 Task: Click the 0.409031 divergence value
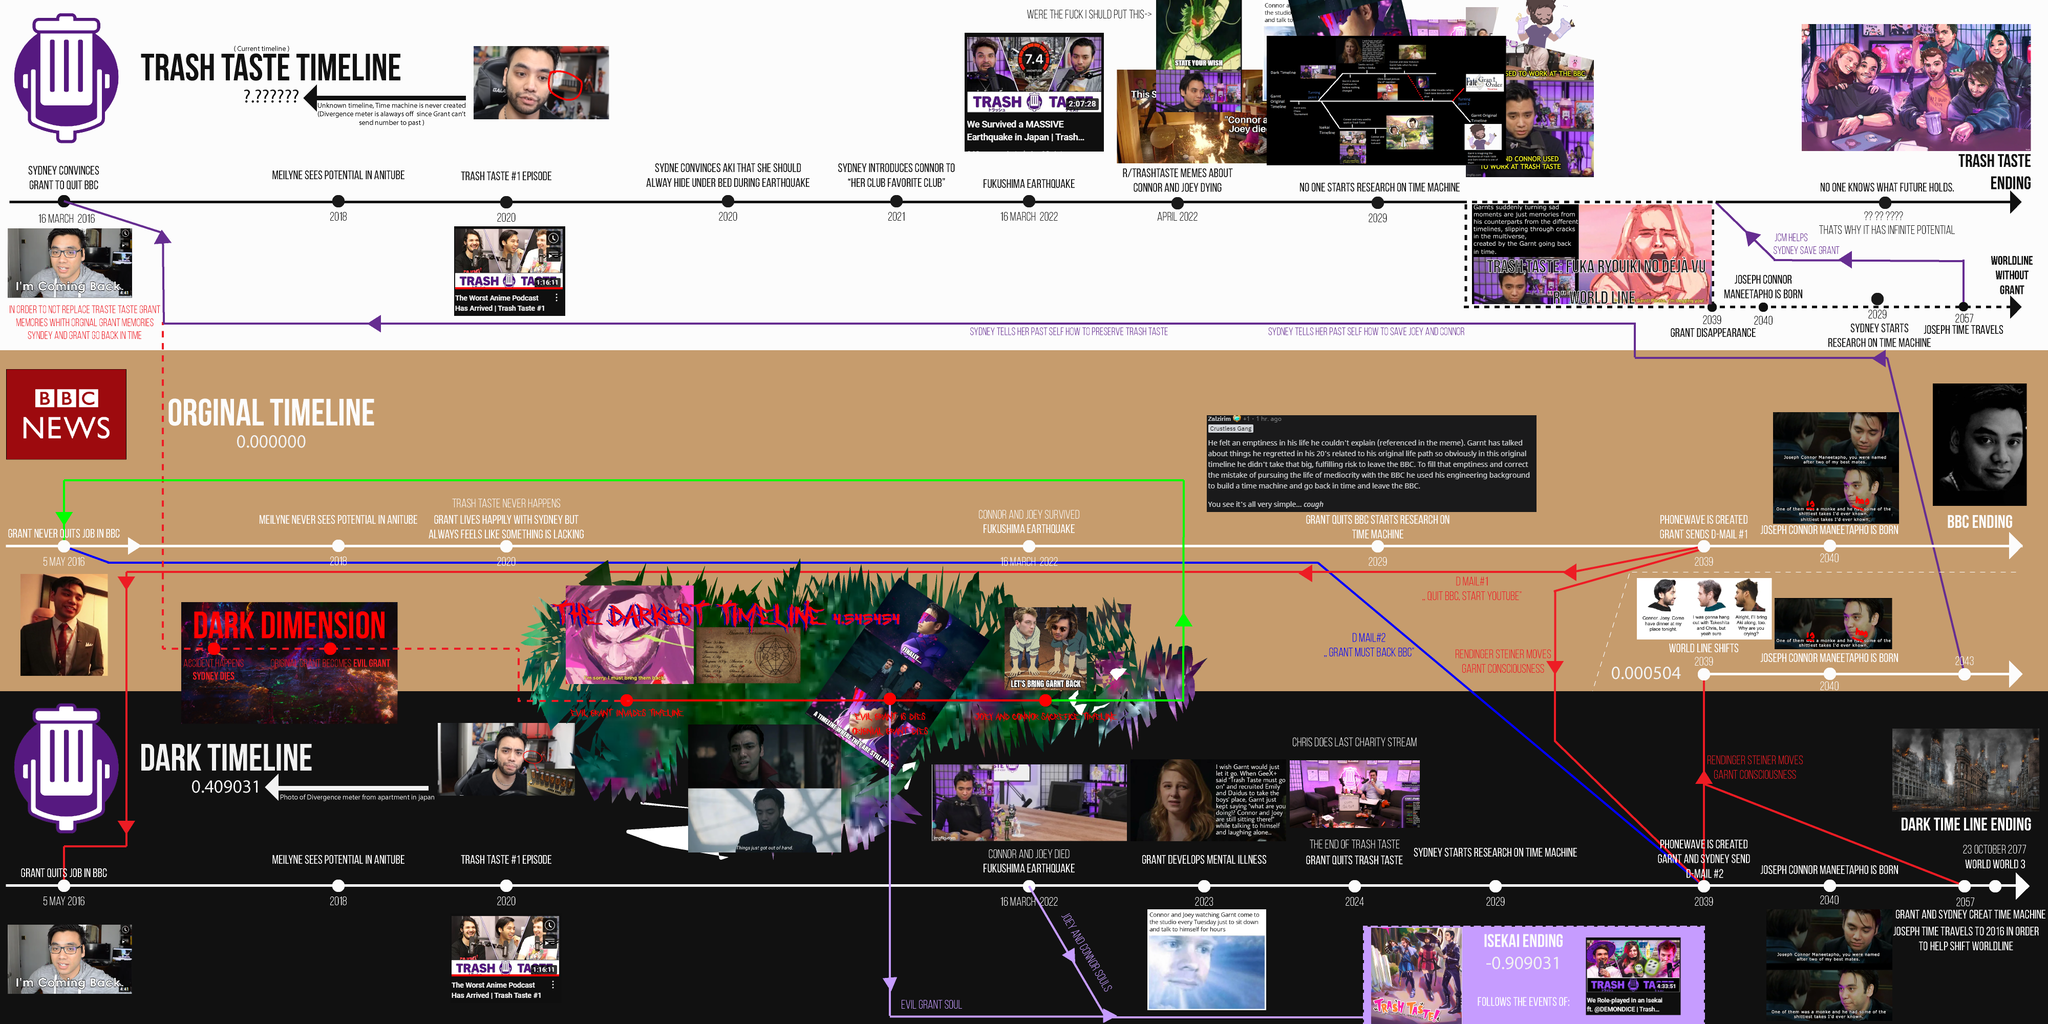(x=226, y=787)
